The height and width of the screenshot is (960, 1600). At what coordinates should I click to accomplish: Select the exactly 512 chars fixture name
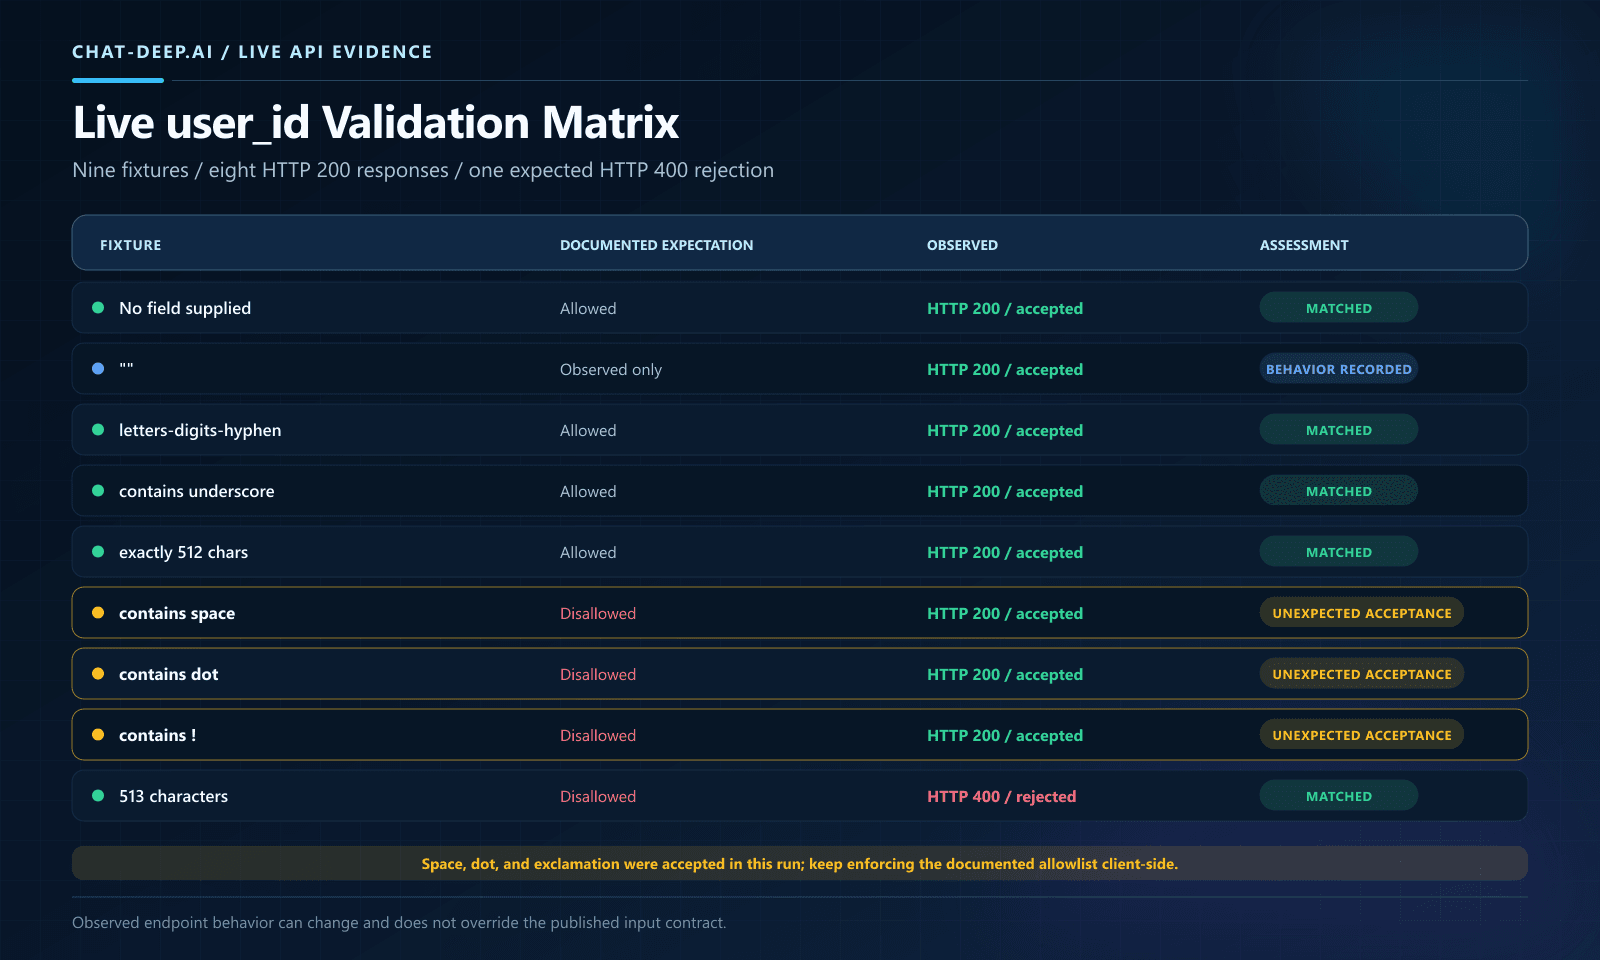click(183, 552)
